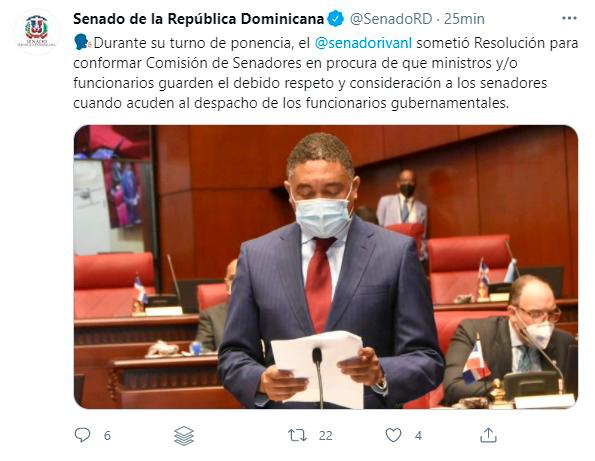Click the like count 4
Image resolution: width=595 pixels, height=461 pixels.
click(418, 436)
